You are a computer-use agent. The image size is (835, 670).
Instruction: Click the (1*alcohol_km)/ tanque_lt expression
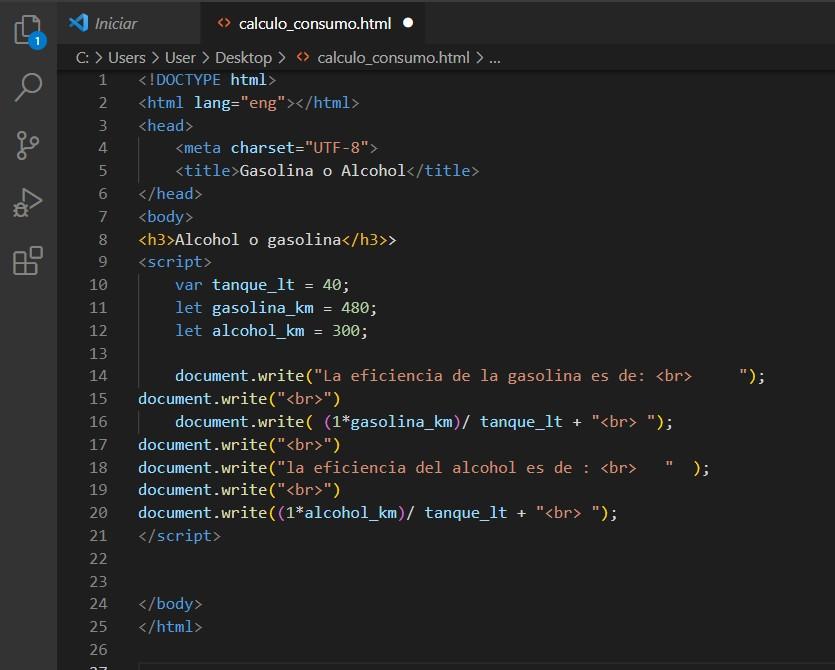[392, 513]
